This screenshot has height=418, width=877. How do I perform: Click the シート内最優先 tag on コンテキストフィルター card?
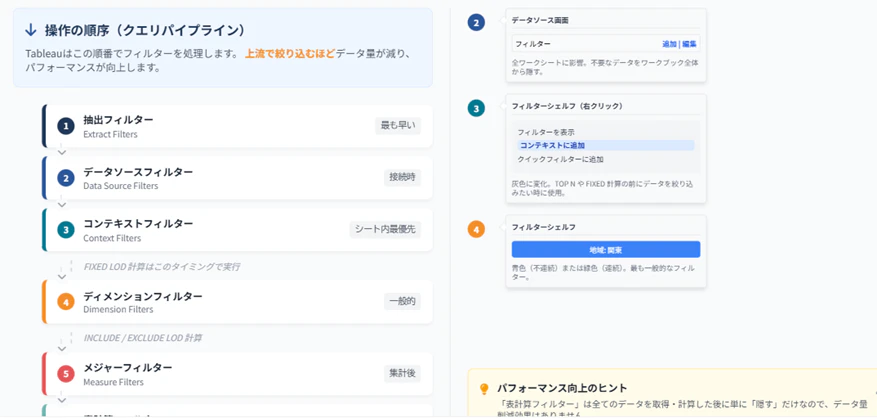[x=385, y=229]
